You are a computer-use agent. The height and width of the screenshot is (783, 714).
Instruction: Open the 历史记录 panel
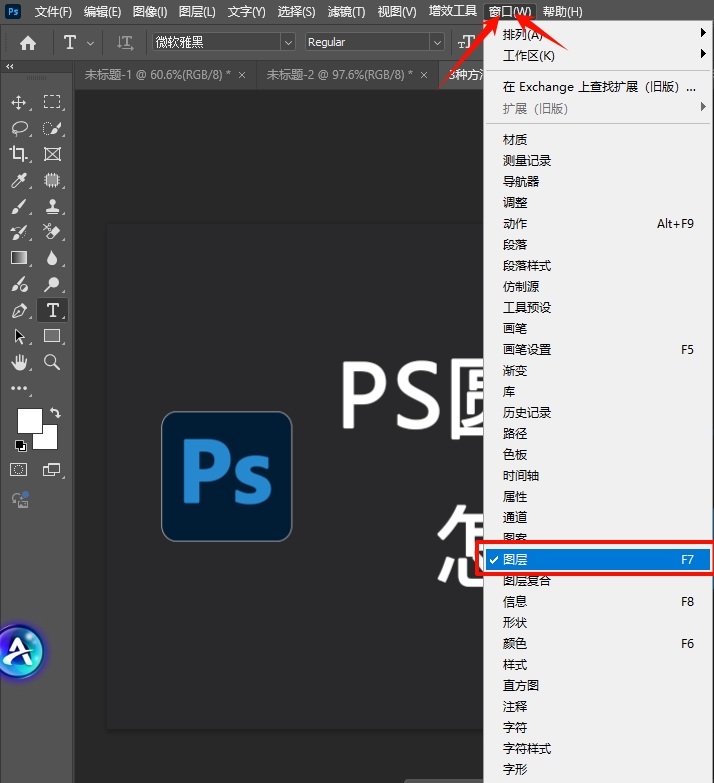[x=598, y=412]
